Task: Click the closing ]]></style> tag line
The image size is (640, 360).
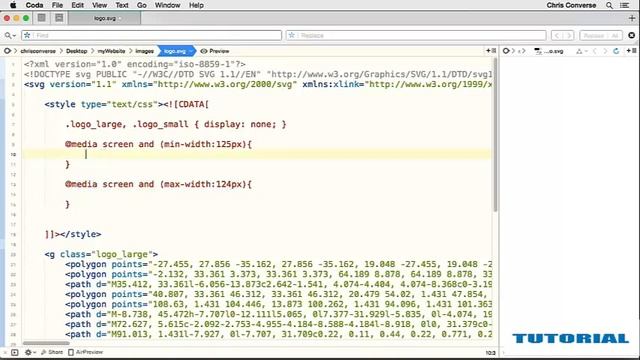Action: [73, 234]
